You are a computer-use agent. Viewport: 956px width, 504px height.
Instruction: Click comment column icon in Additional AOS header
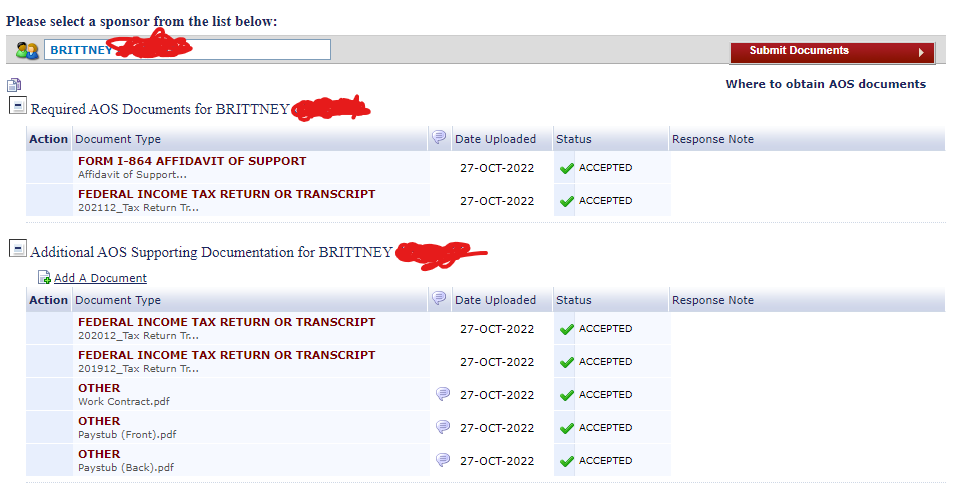(439, 299)
